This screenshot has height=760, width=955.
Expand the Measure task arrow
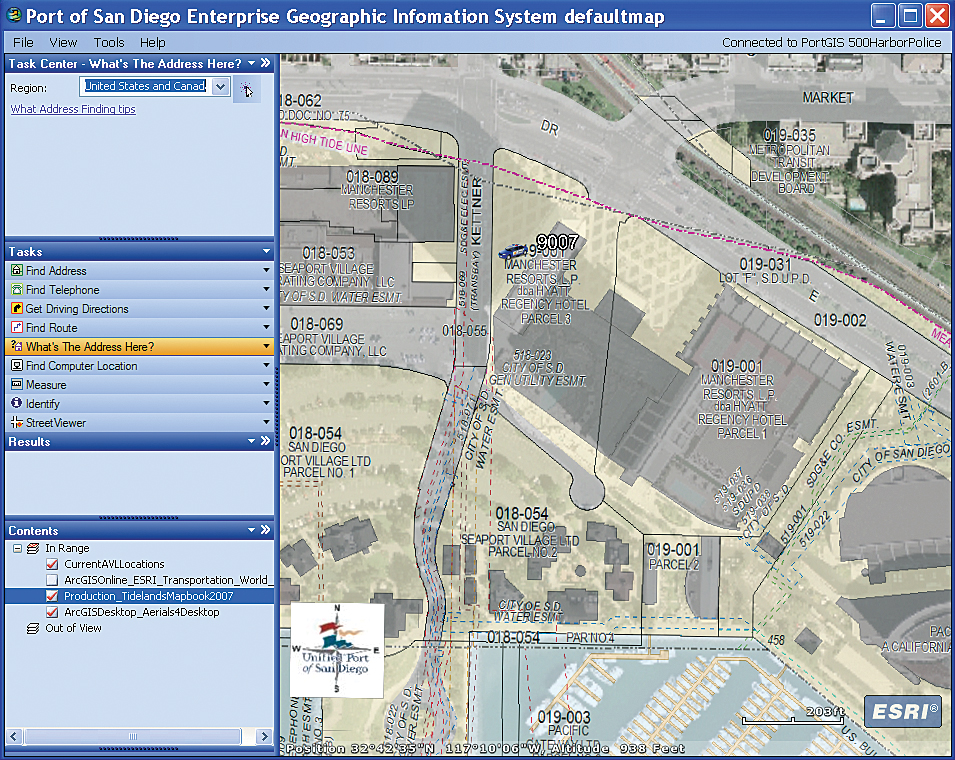pos(266,384)
